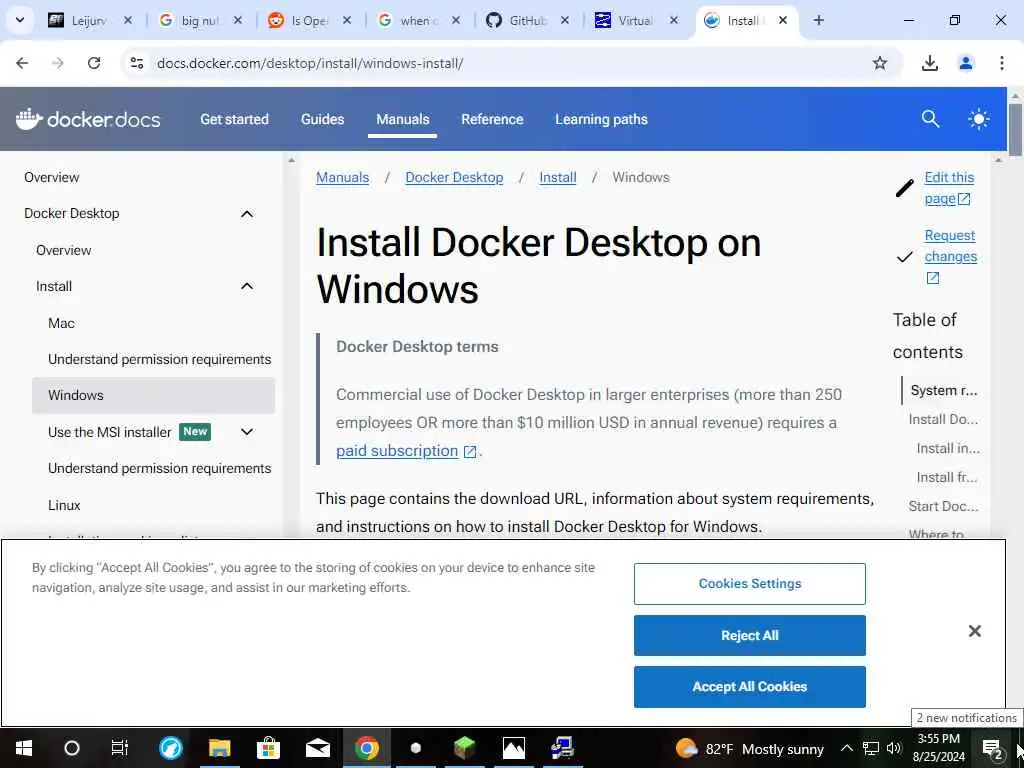Open the tab search dropdown arrow

20,20
